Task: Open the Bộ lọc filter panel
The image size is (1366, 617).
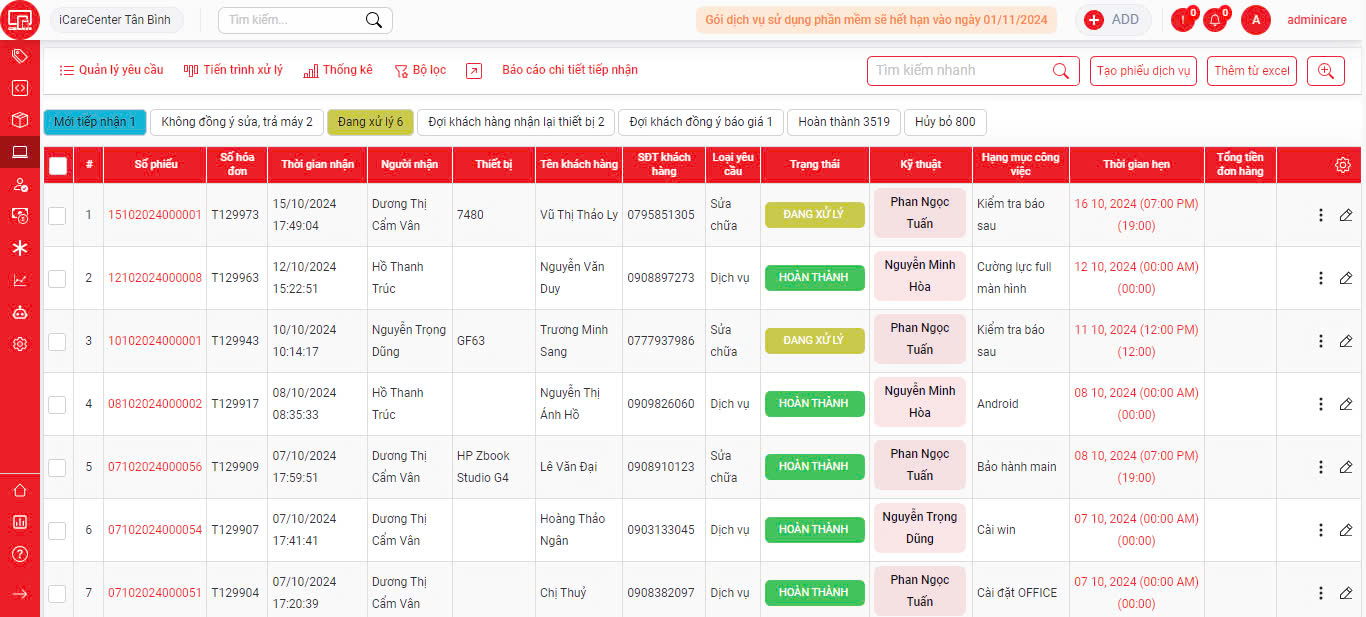Action: pos(420,71)
